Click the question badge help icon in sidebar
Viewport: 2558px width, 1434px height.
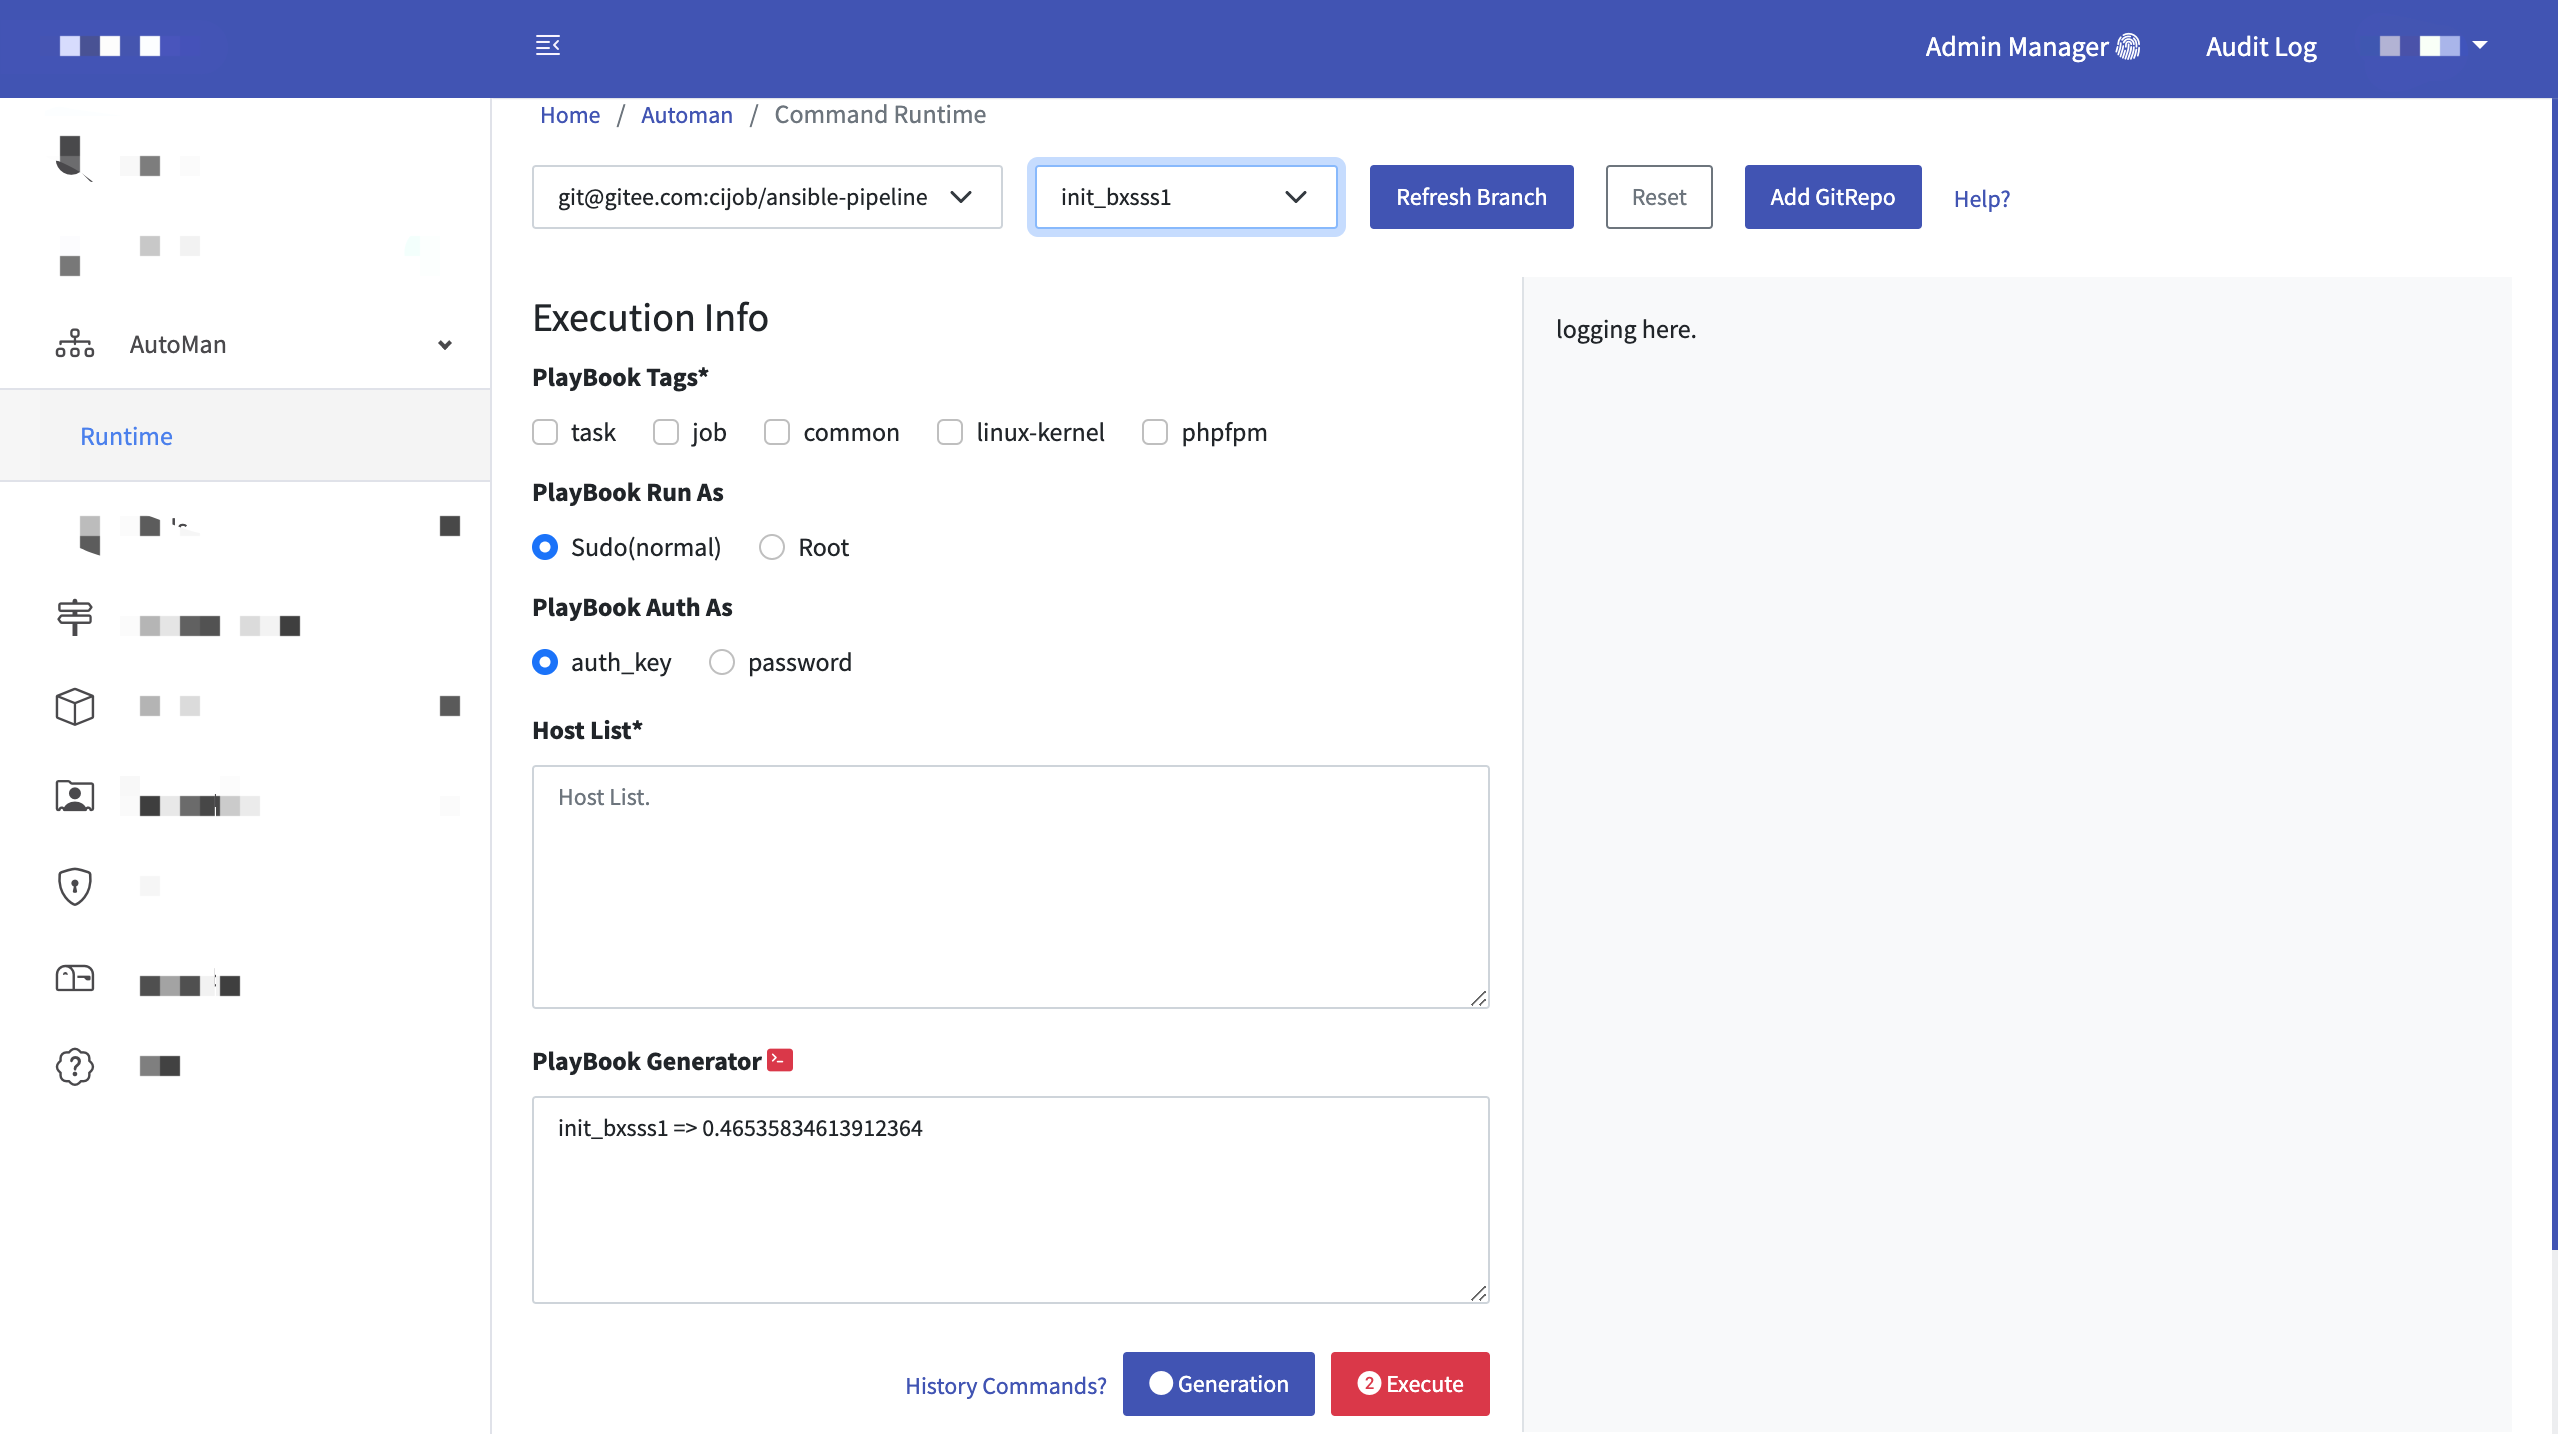tap(75, 1066)
